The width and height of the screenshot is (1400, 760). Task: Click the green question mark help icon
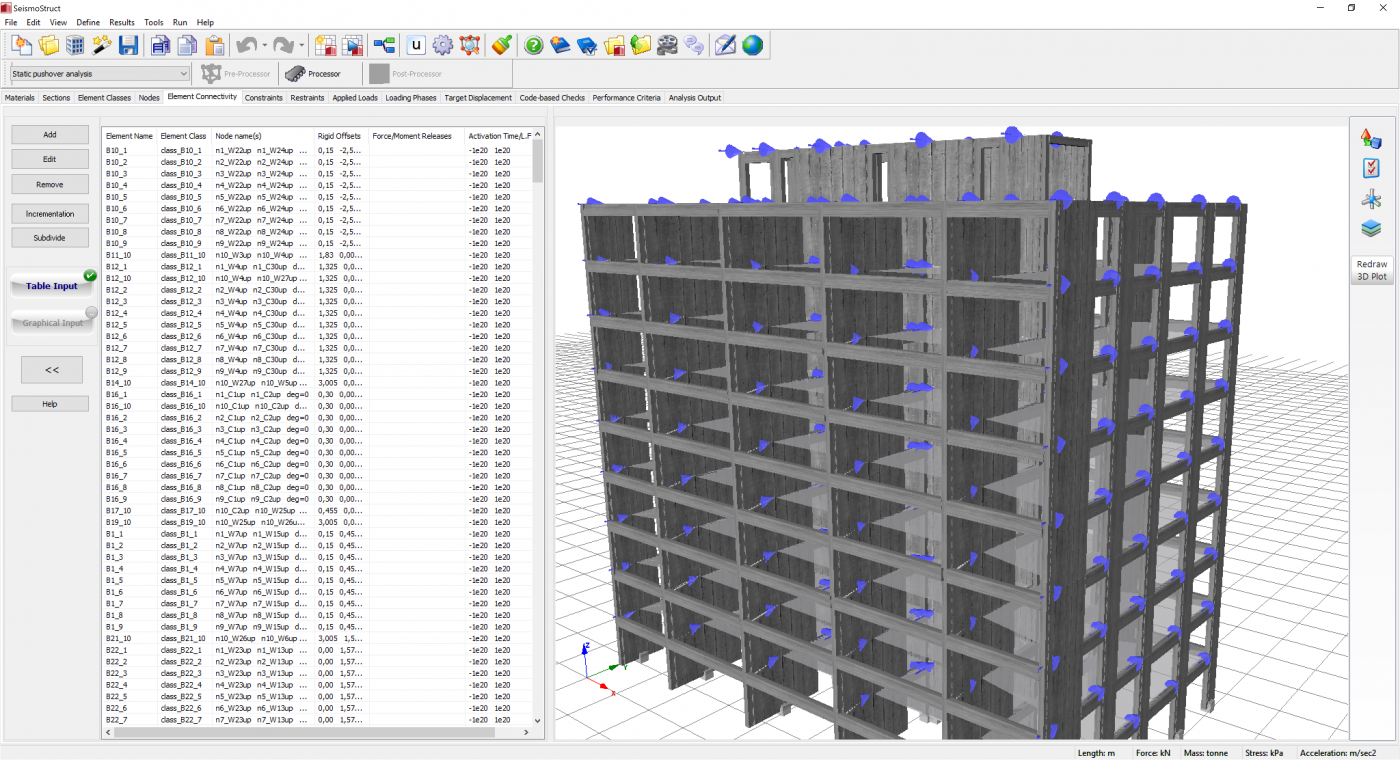pyautogui.click(x=534, y=45)
